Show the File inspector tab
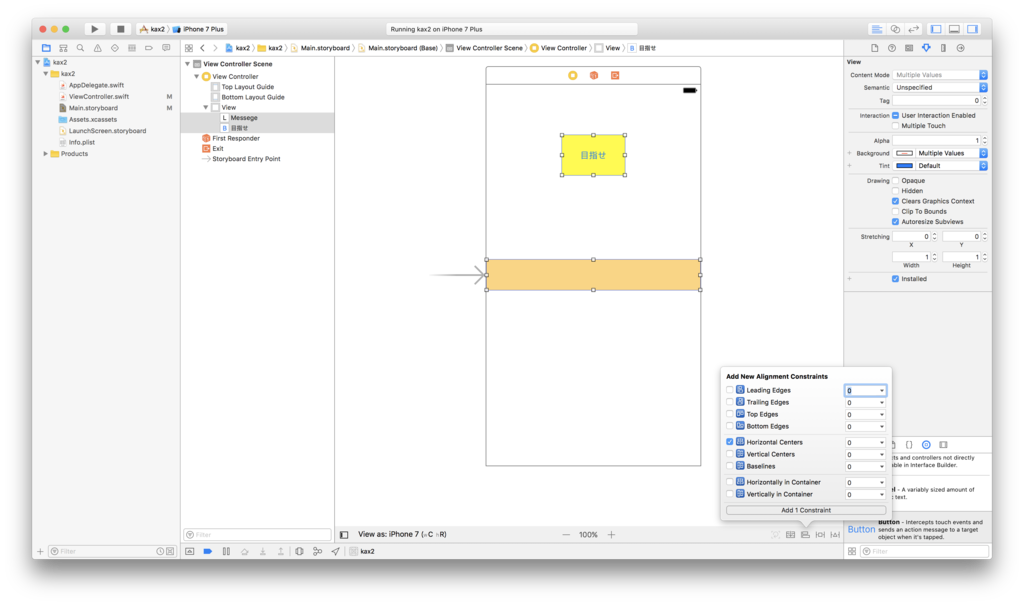This screenshot has width=1024, height=605. (874, 48)
